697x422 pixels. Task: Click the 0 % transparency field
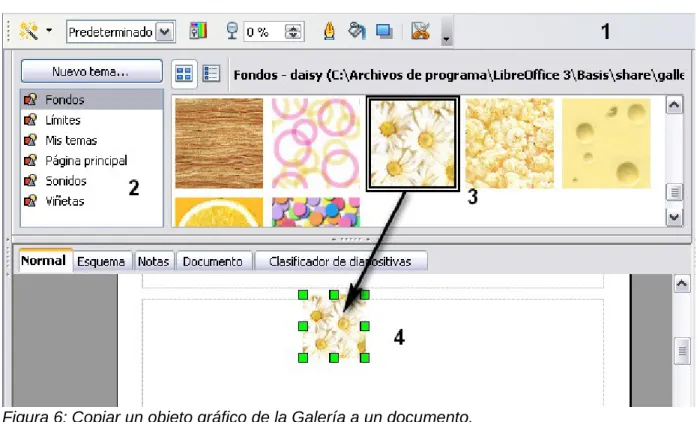point(263,32)
